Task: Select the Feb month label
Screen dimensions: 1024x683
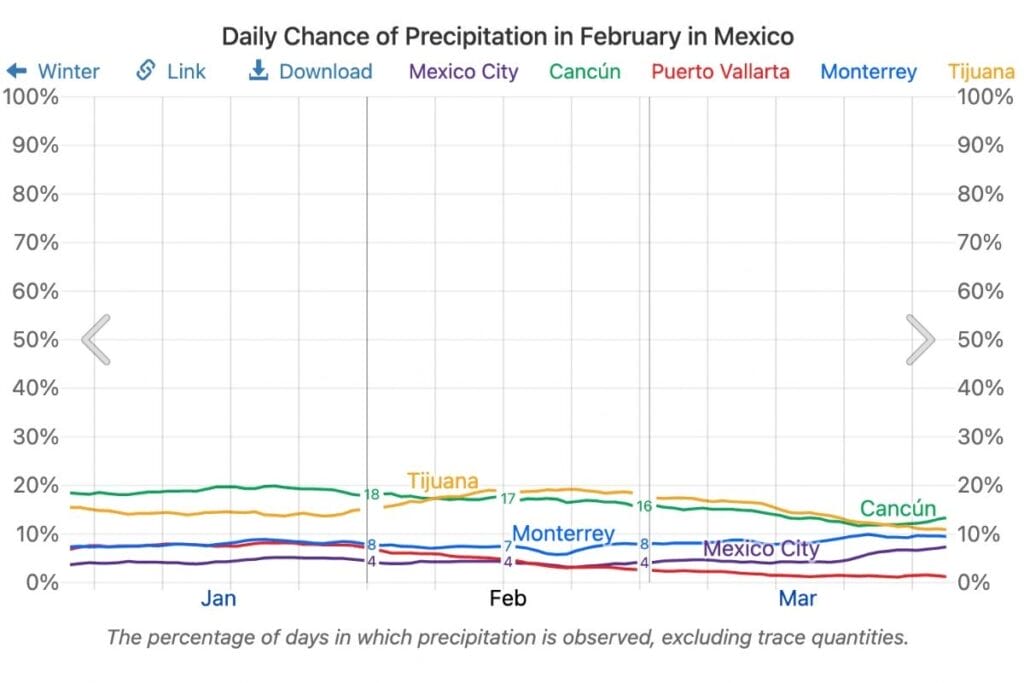Action: tap(507, 599)
